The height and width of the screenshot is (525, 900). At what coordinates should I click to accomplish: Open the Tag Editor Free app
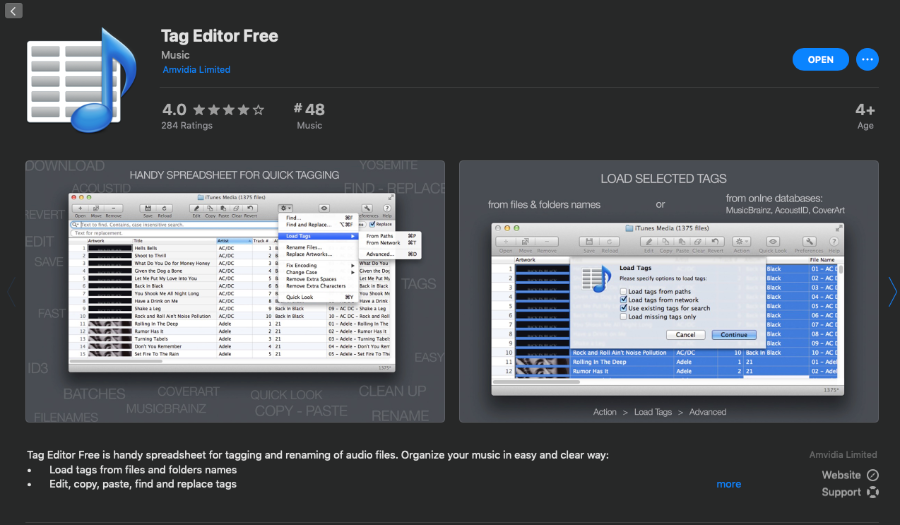click(x=820, y=60)
